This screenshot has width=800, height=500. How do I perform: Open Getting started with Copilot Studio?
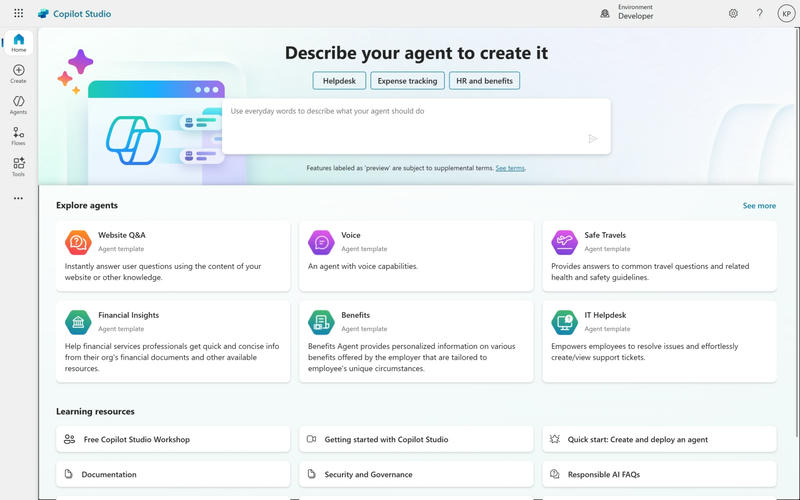click(416, 439)
